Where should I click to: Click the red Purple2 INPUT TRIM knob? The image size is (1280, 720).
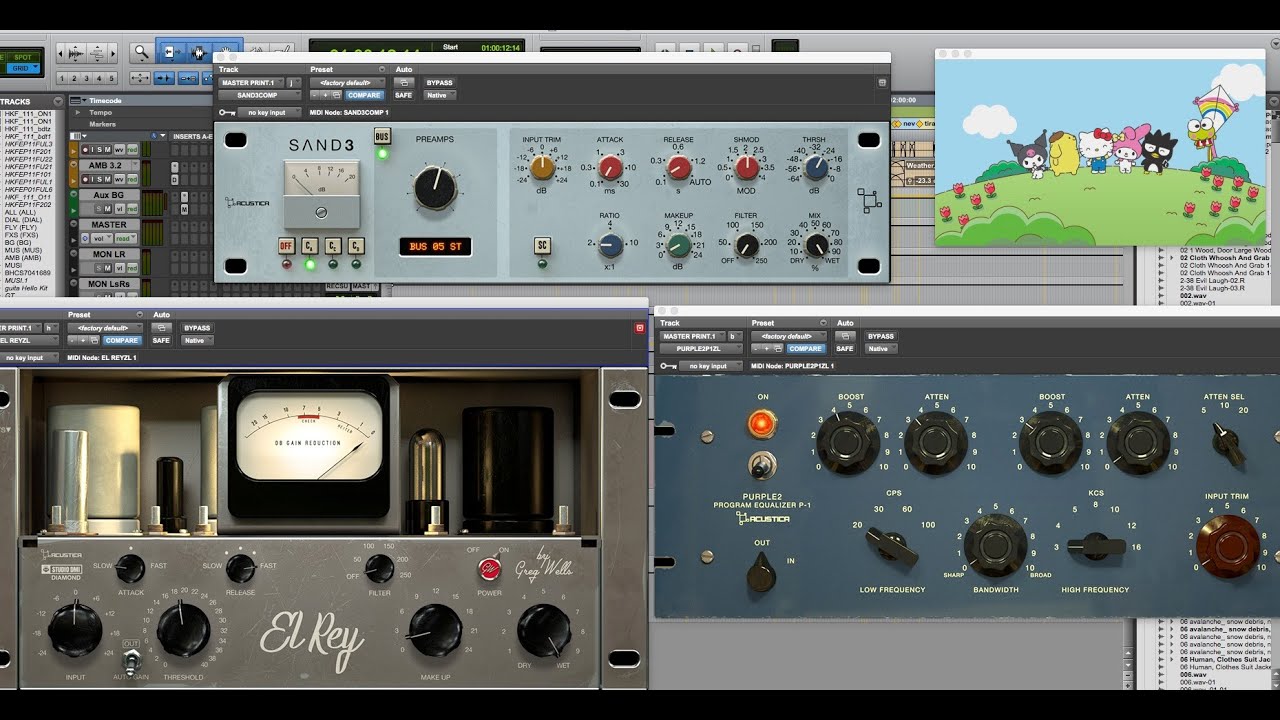[1228, 545]
